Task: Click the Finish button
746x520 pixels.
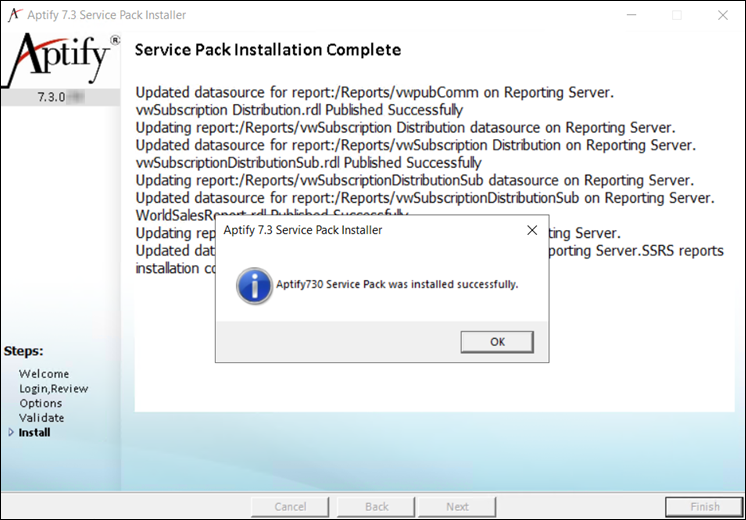Action: (704, 507)
